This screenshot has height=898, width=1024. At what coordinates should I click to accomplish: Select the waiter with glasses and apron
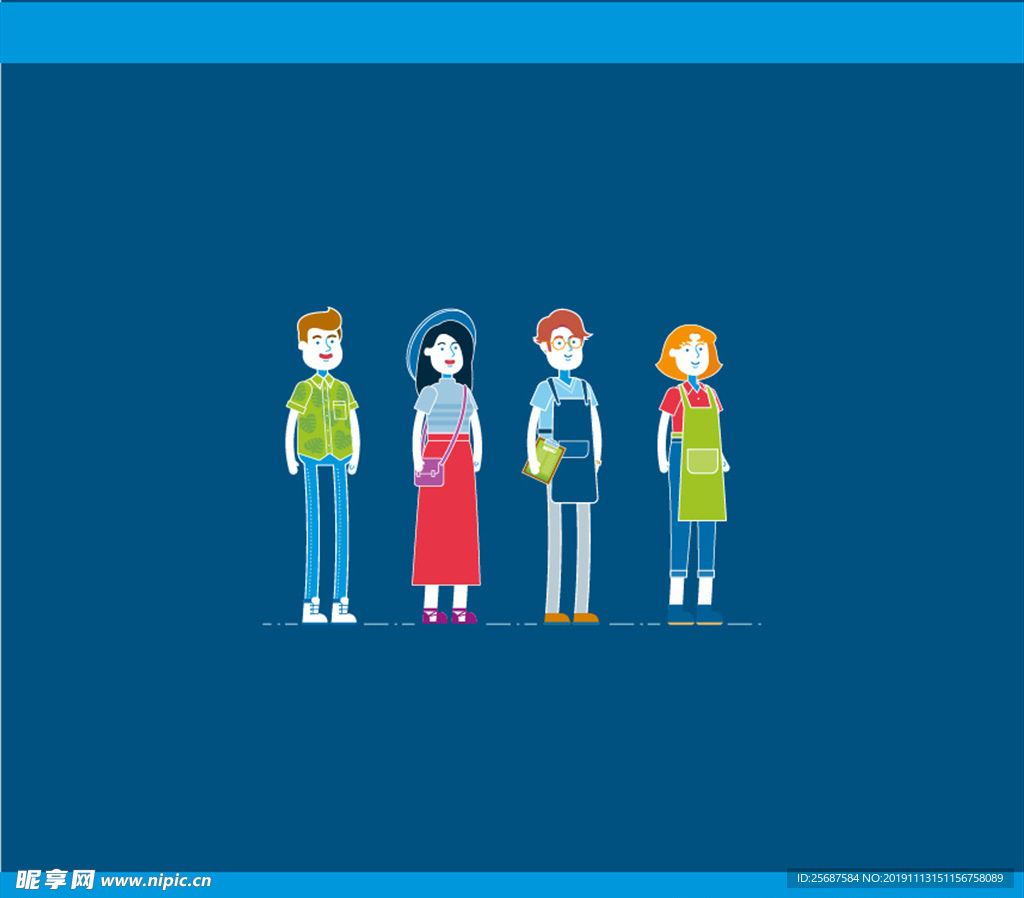(564, 466)
